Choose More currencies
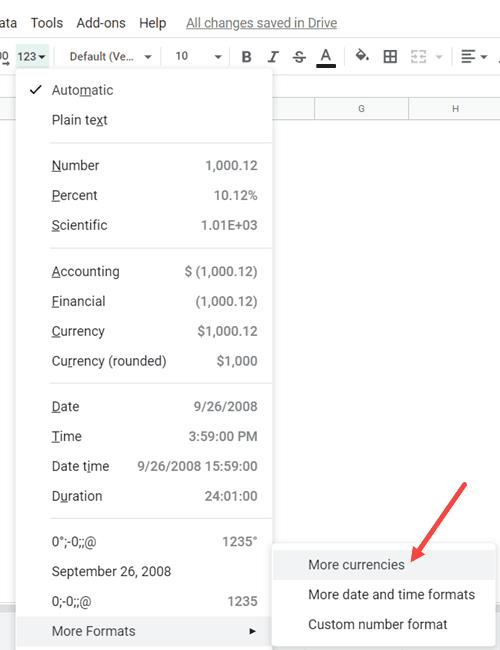The width and height of the screenshot is (500, 650). point(384,565)
